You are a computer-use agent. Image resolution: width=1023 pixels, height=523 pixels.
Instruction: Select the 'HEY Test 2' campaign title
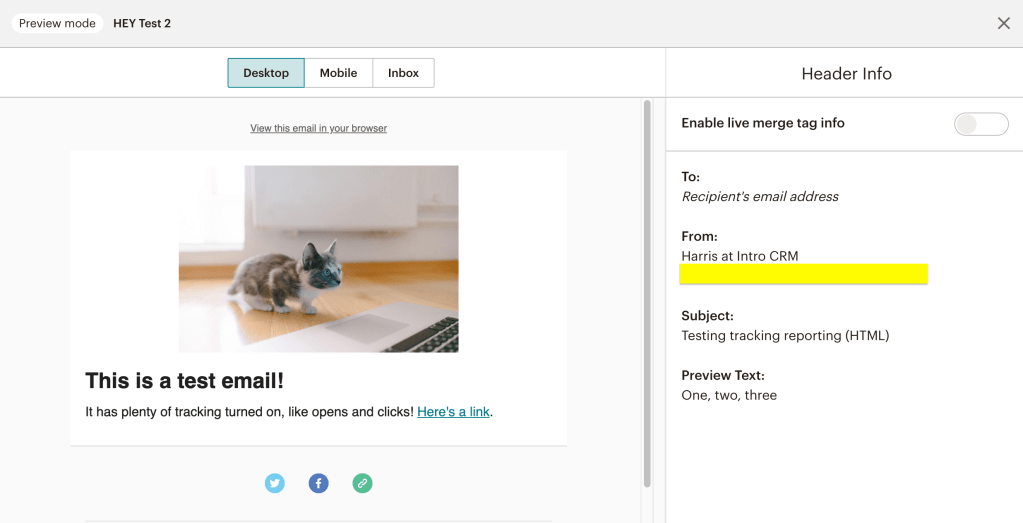pos(142,23)
